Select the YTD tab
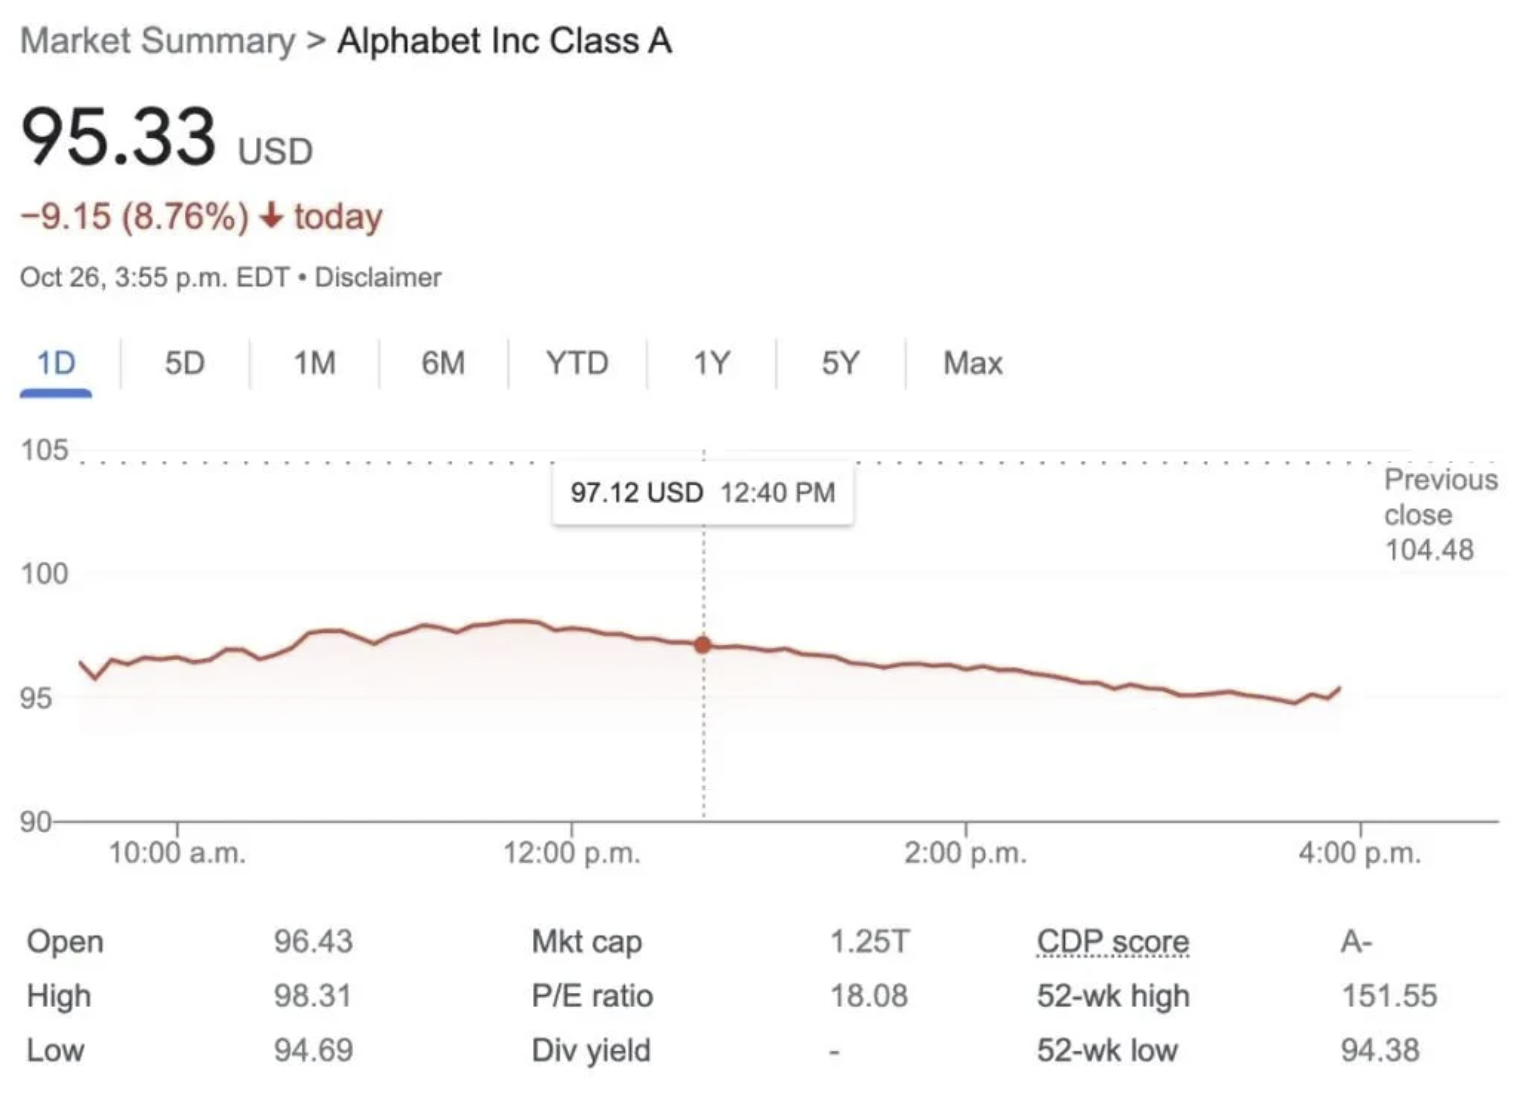Image resolution: width=1516 pixels, height=1101 pixels. 577,363
